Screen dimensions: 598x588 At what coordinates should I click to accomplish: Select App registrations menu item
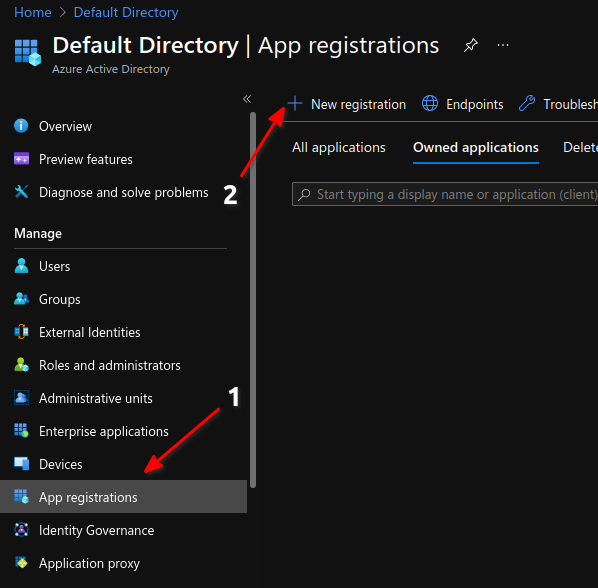124,496
